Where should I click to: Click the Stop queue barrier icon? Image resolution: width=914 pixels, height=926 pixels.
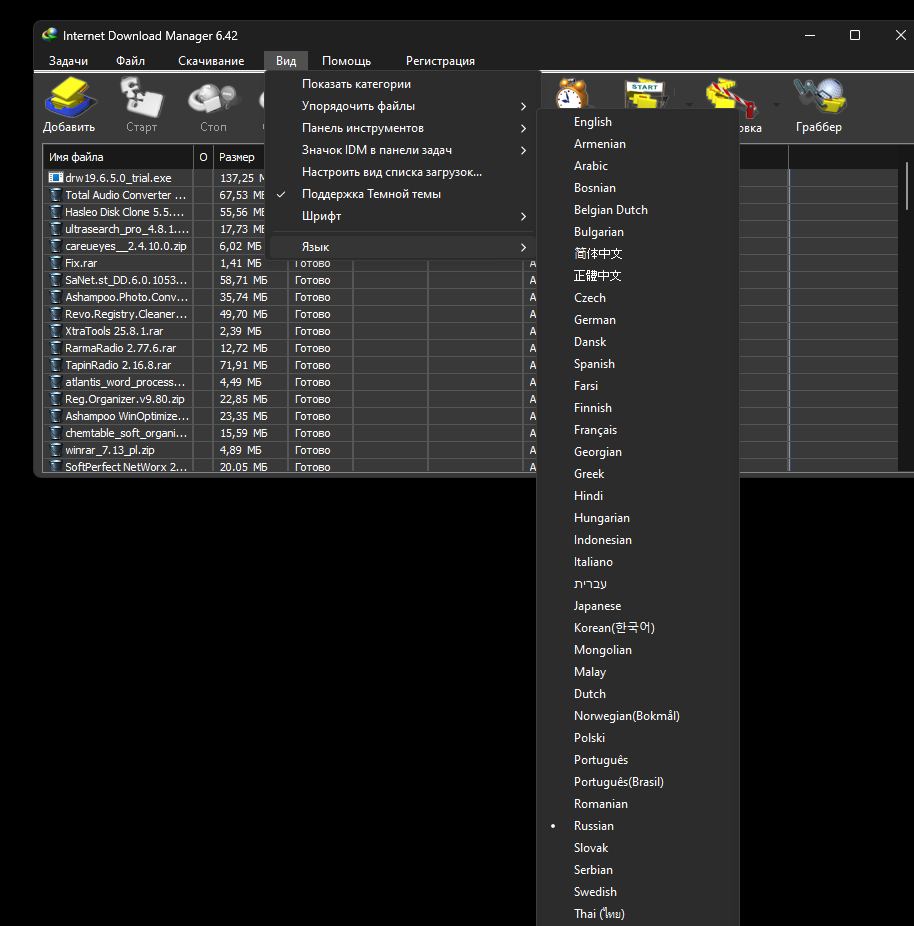[x=730, y=96]
